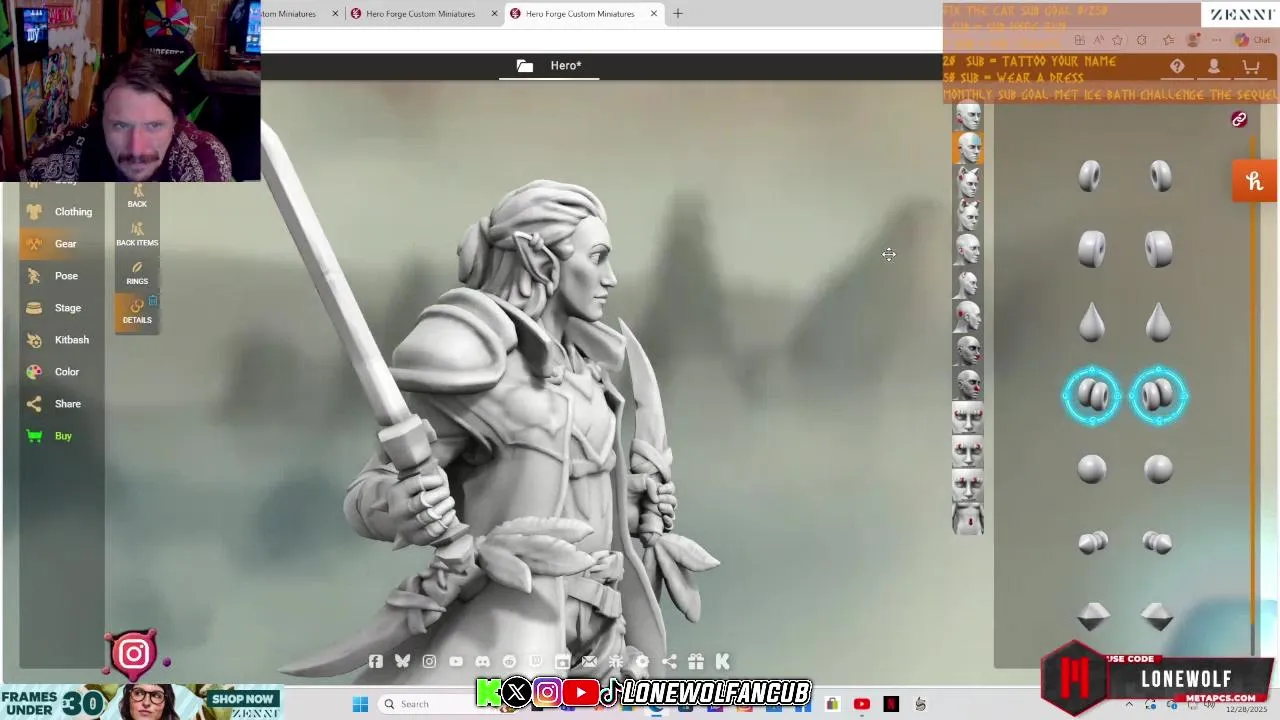Open the user account icon
Viewport: 1280px width, 720px height.
[x=1214, y=66]
